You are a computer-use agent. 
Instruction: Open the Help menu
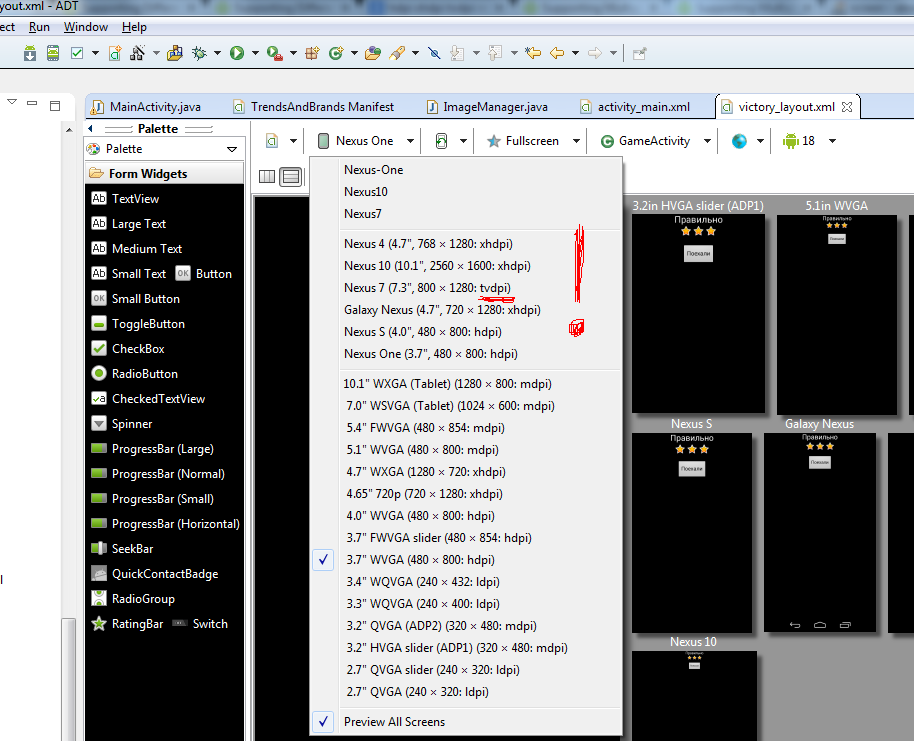134,27
